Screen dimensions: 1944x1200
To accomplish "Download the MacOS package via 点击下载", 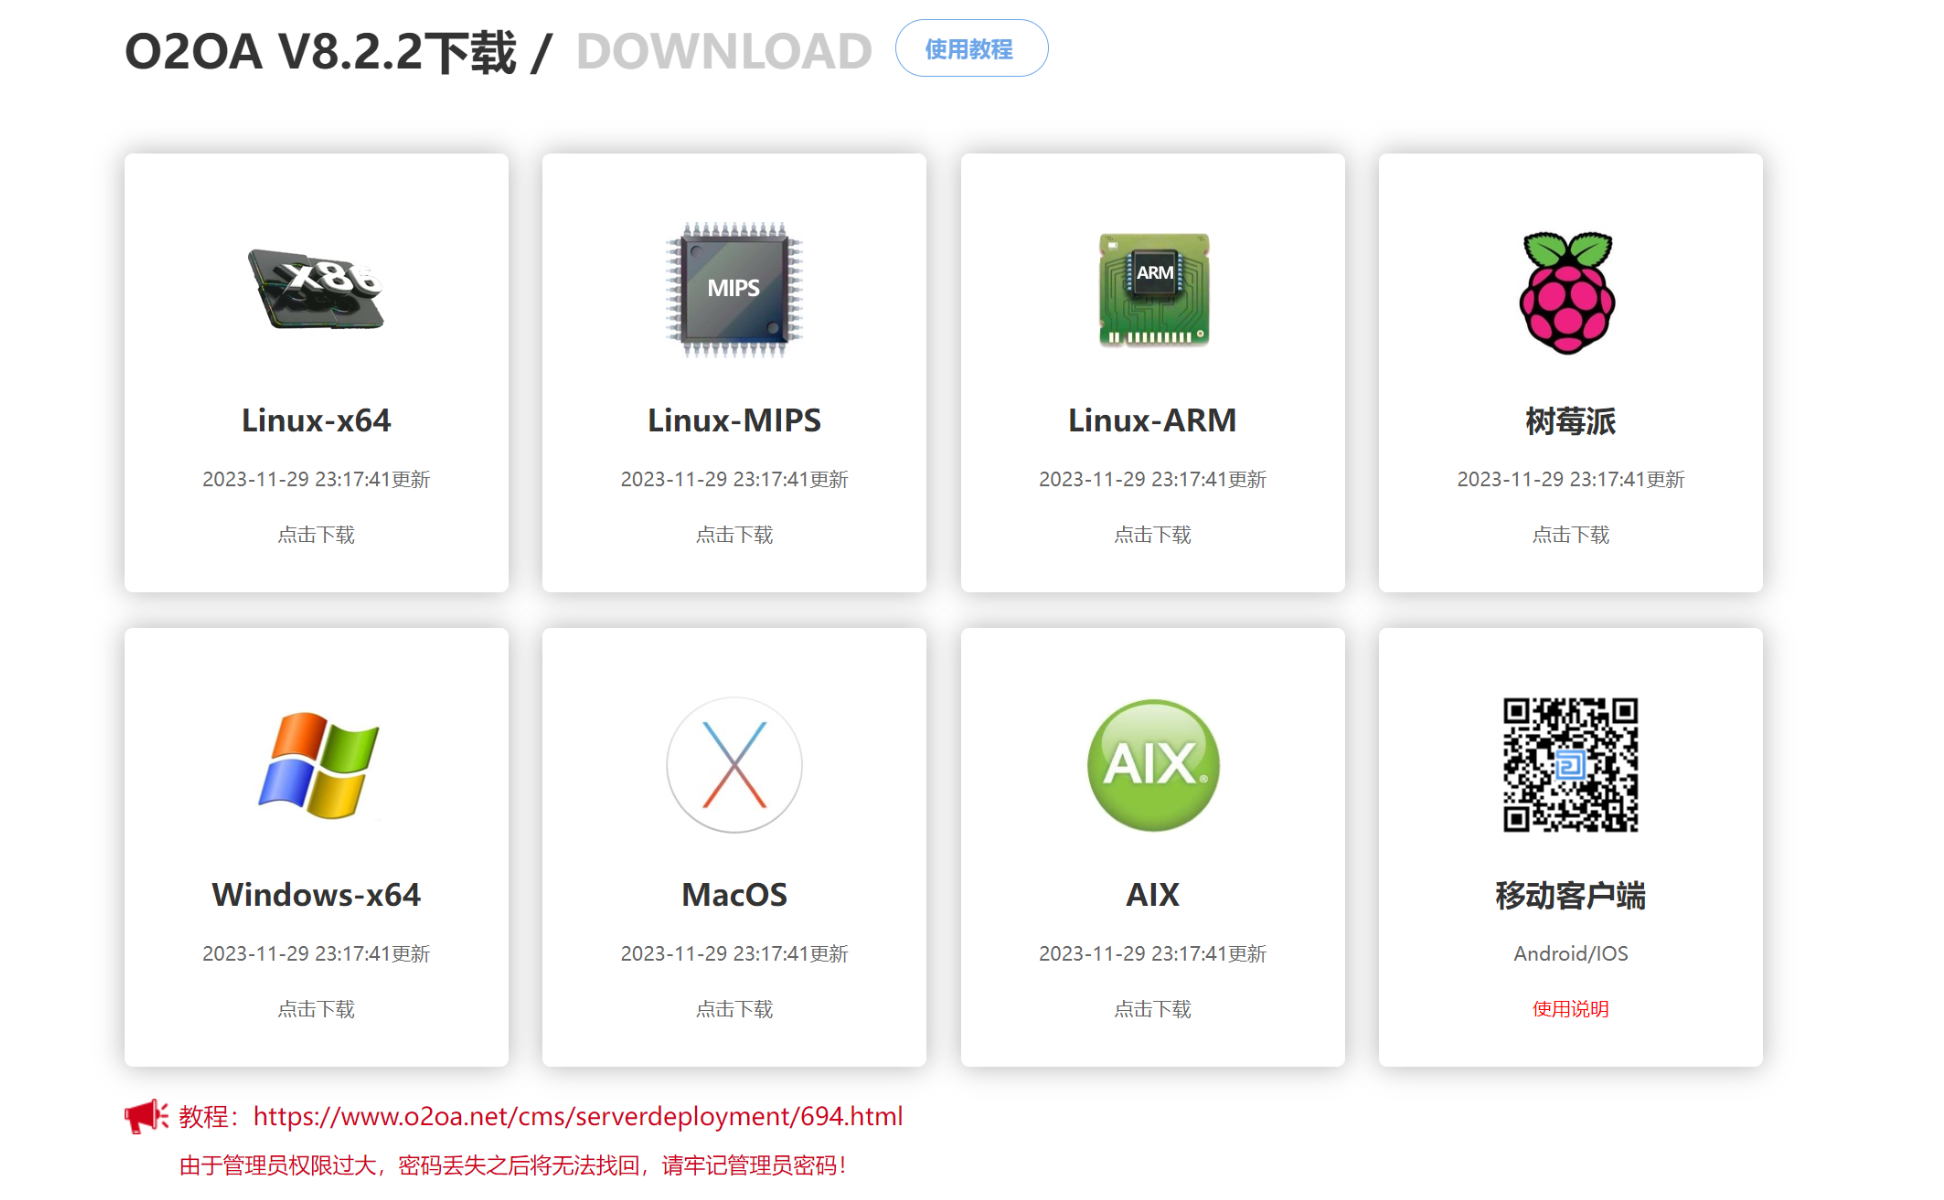I will (734, 1009).
